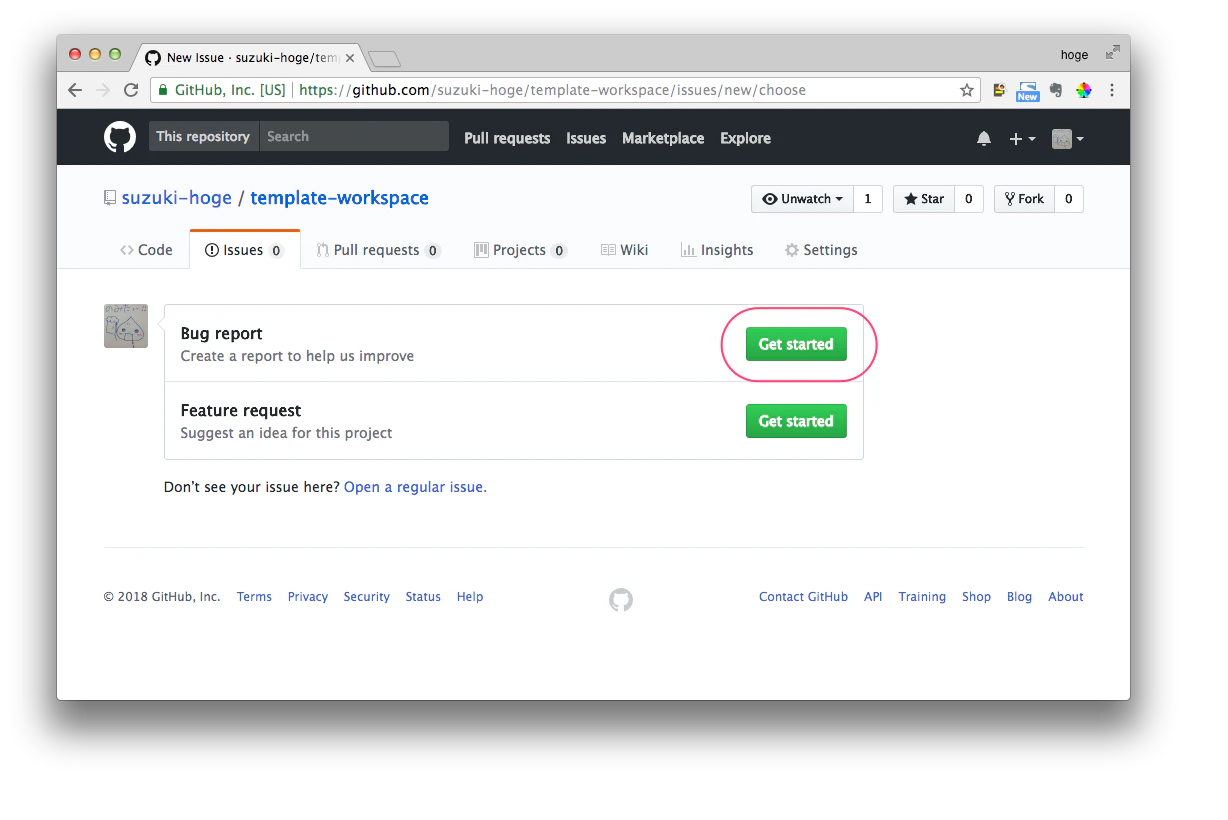Open the API footer link

(873, 597)
